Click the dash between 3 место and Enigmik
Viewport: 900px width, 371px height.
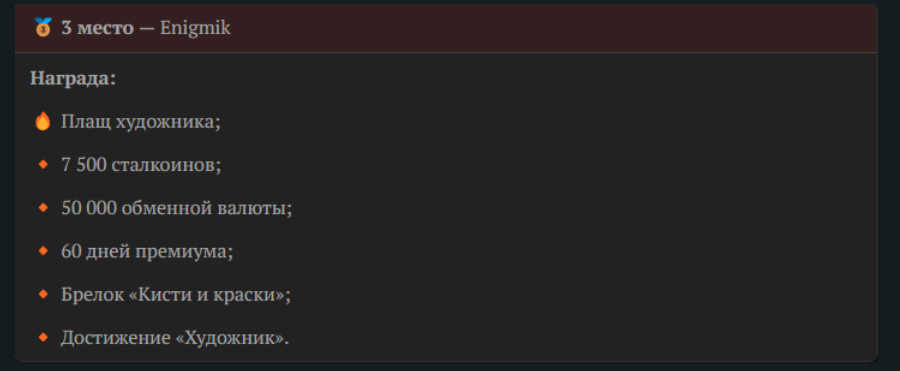click(x=147, y=28)
